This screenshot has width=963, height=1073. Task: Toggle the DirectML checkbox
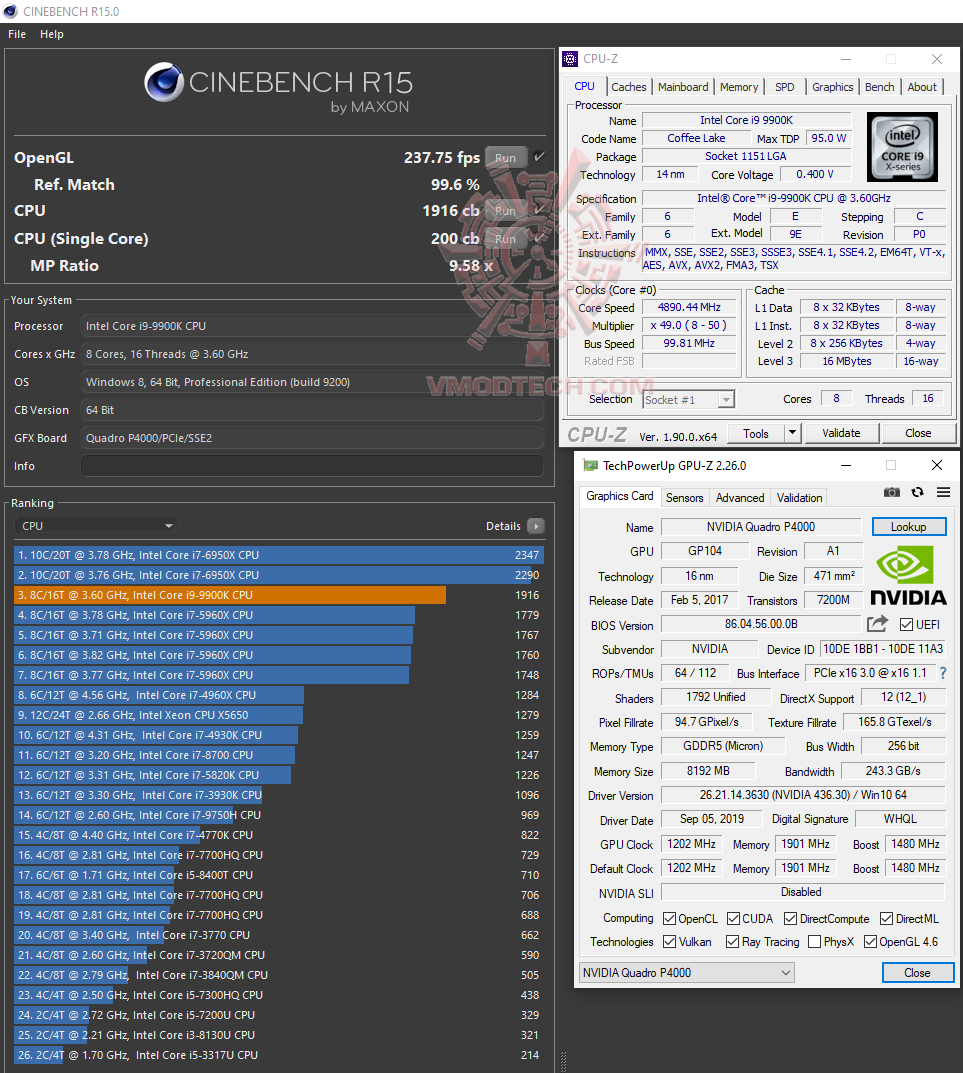tap(886, 918)
